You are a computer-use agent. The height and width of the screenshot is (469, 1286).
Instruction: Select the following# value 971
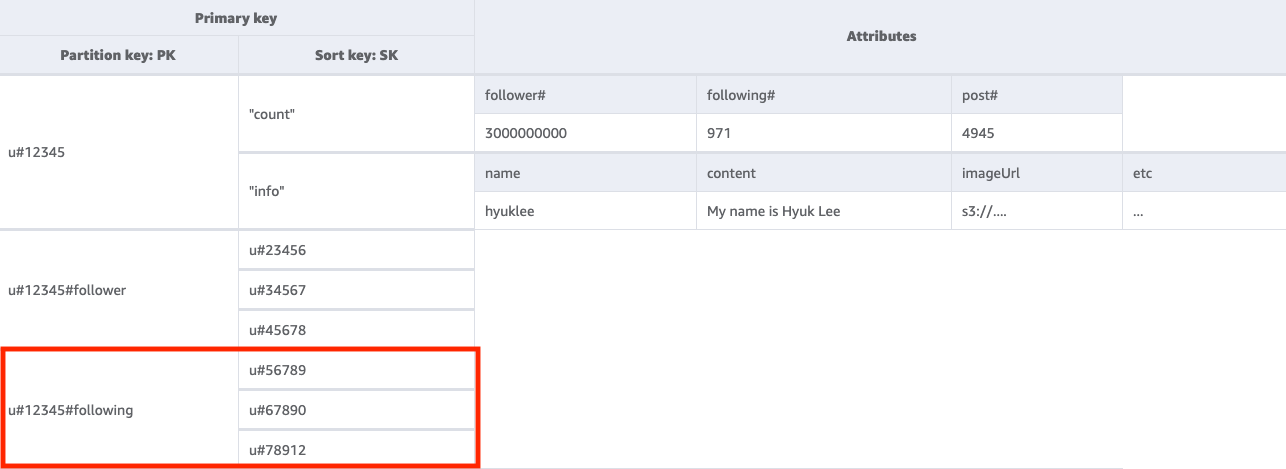tap(720, 133)
